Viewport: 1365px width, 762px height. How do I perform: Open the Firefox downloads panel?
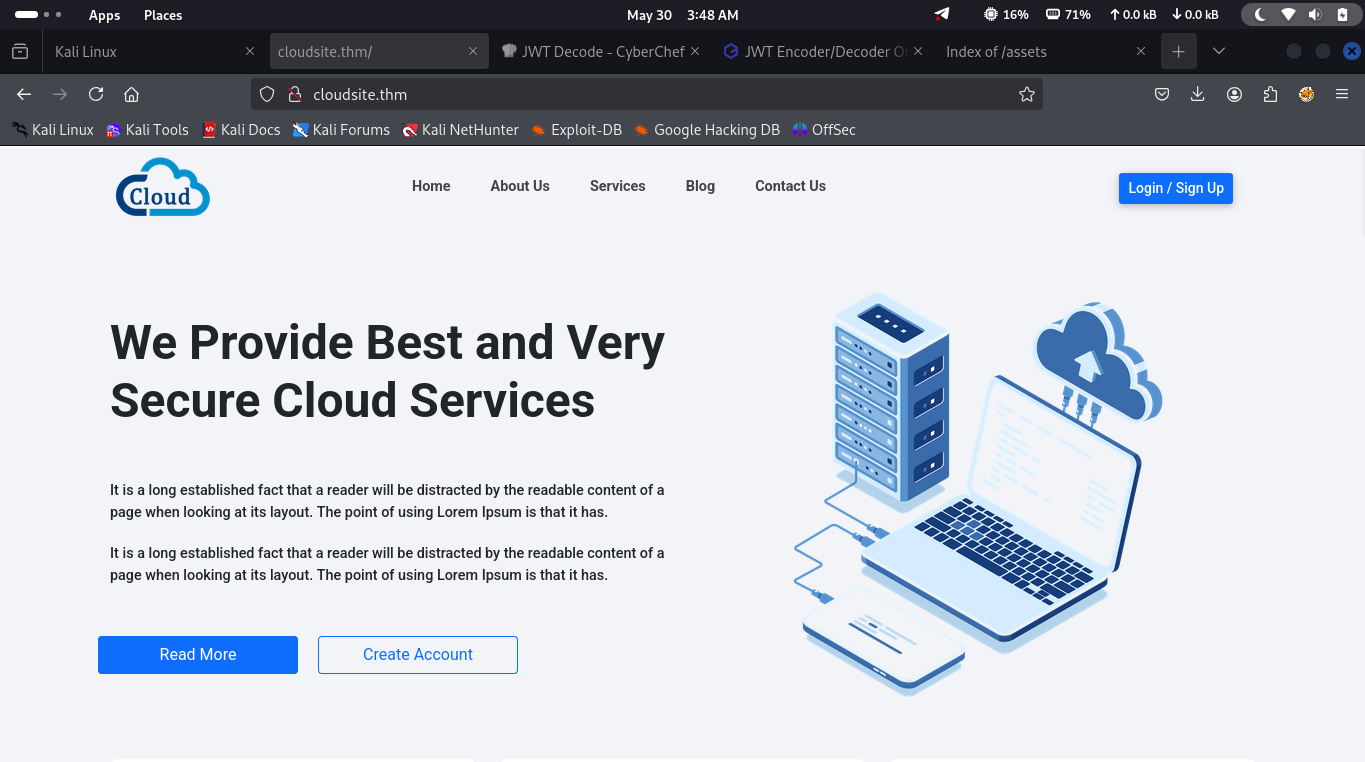point(1198,94)
